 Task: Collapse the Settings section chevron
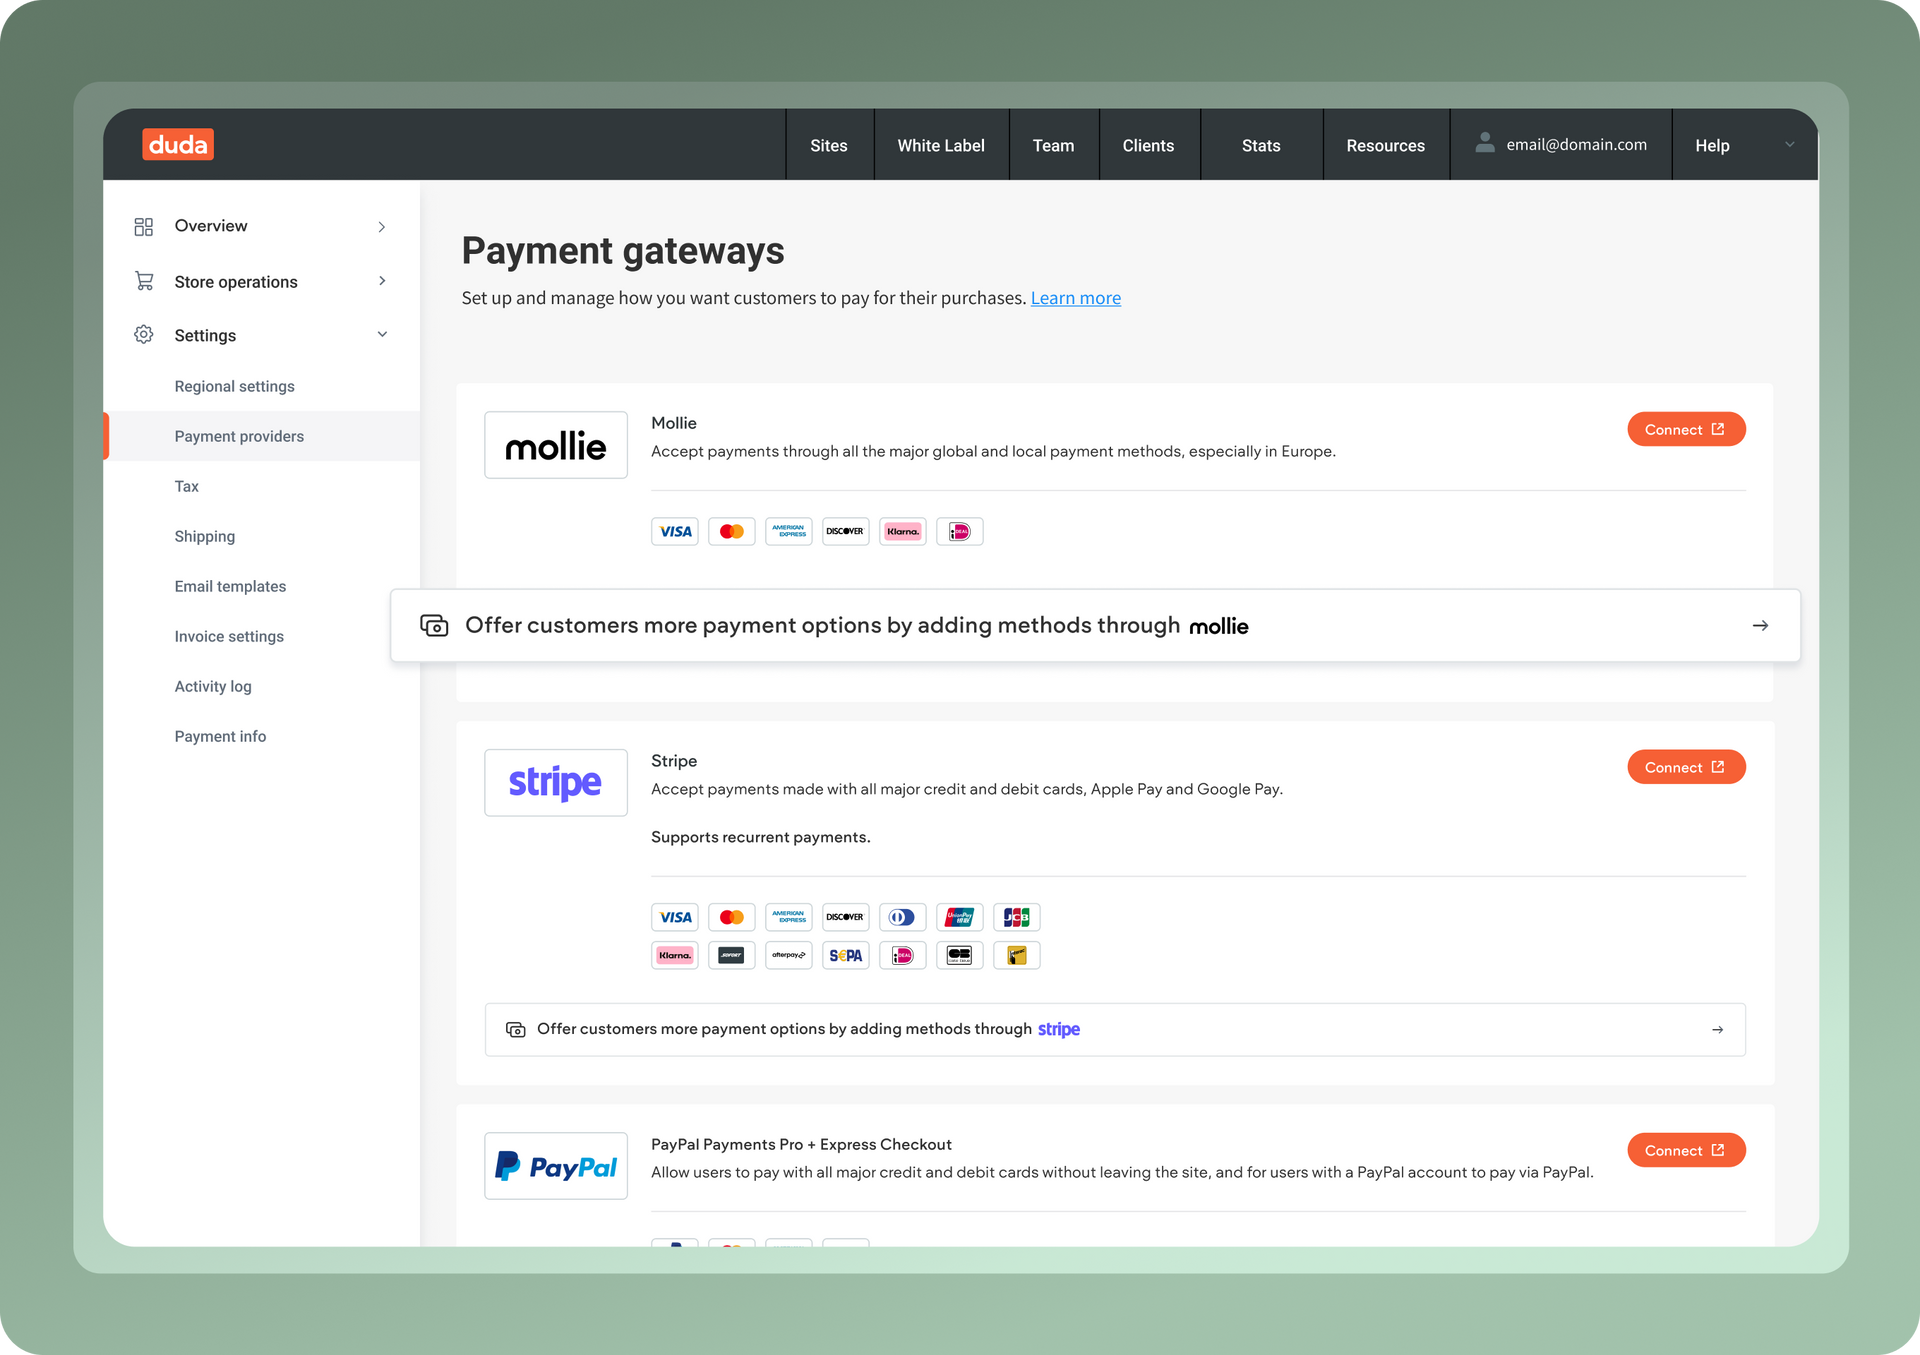point(382,335)
